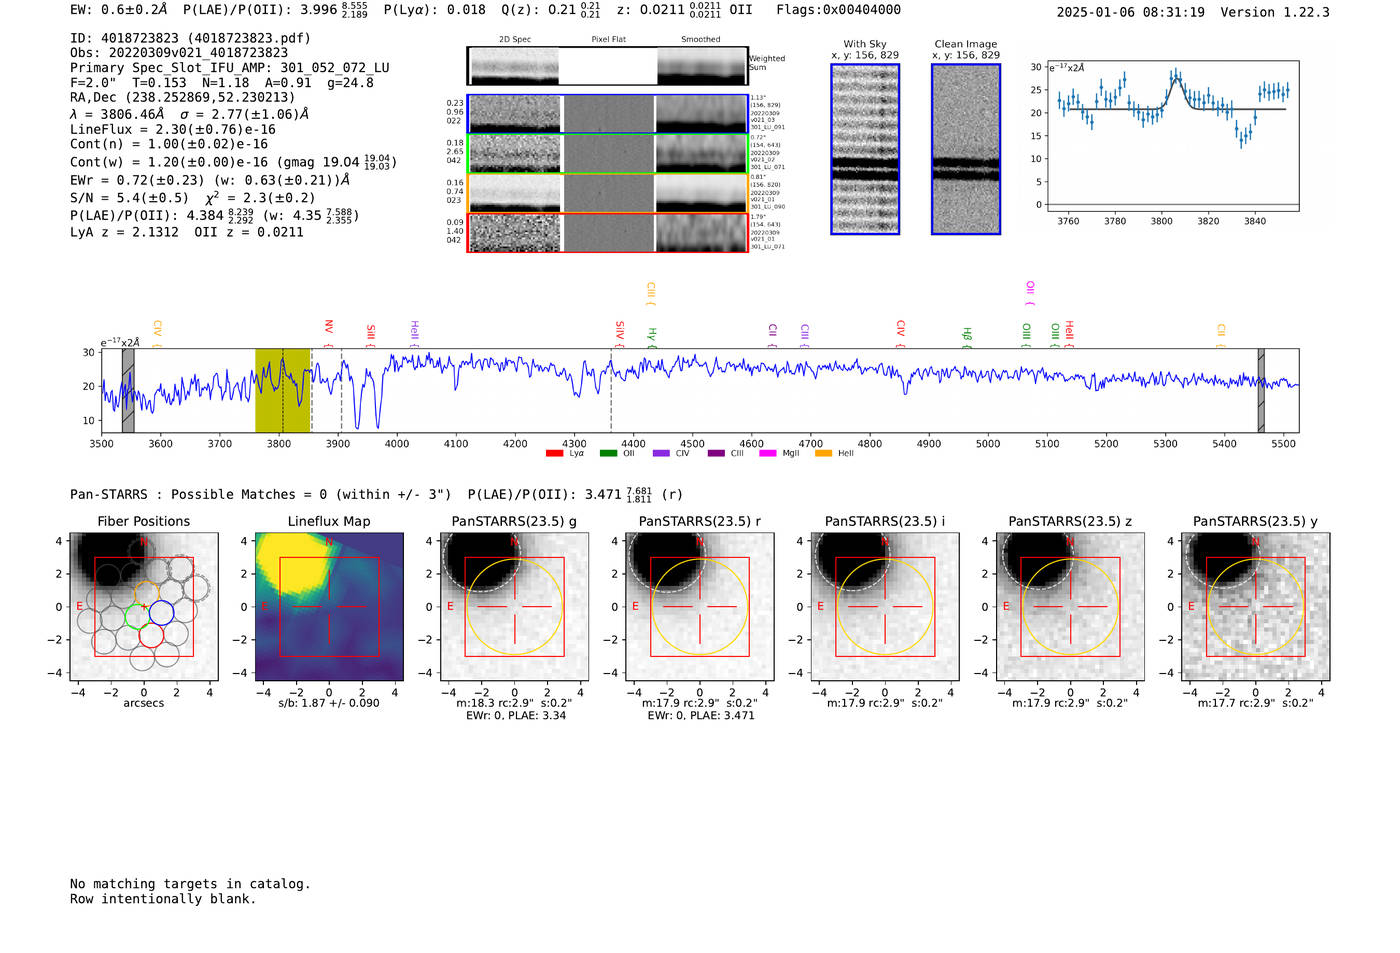Click the red fiber circle in Fiber Positions
This screenshot has width=1400, height=953.
click(x=150, y=635)
